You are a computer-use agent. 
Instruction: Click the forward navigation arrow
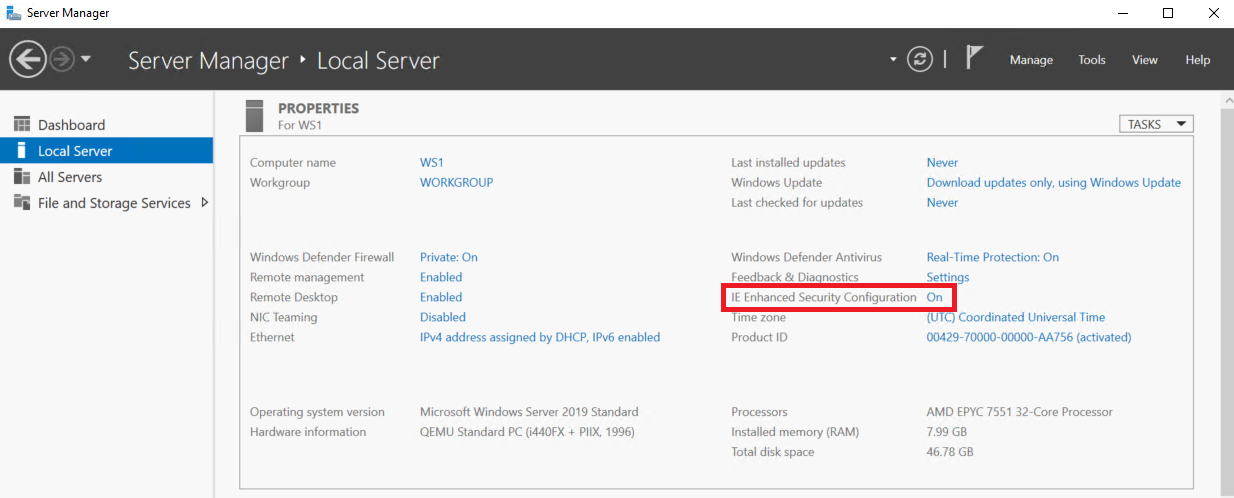(x=62, y=60)
